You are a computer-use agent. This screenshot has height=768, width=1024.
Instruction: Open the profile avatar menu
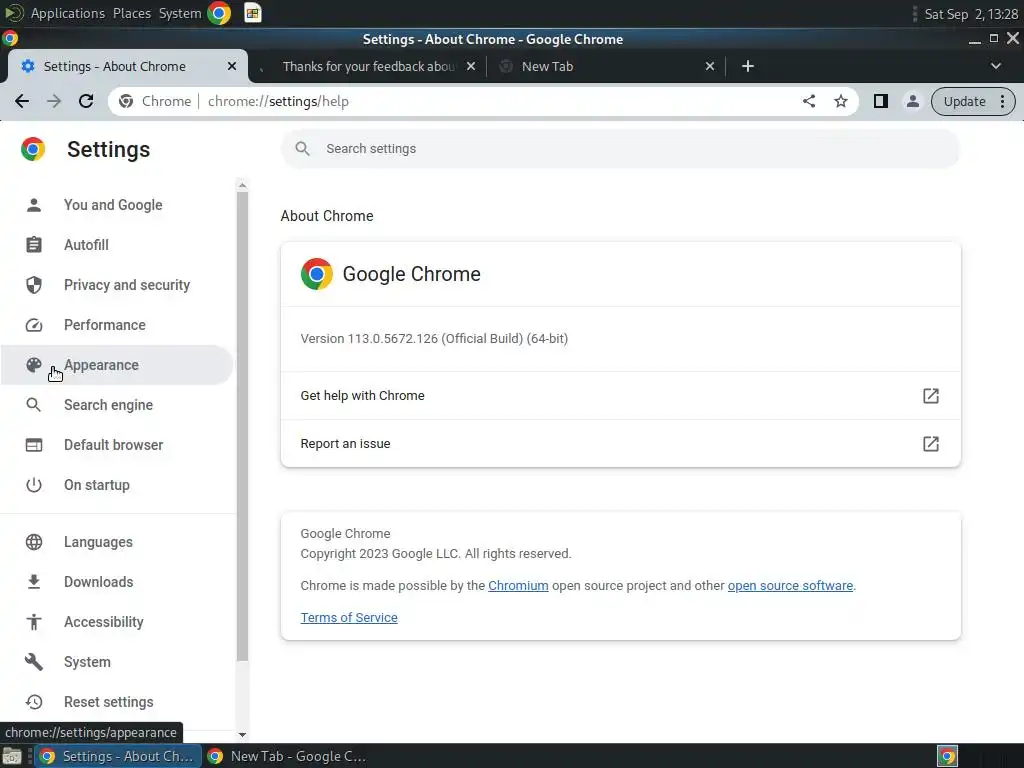tap(913, 101)
